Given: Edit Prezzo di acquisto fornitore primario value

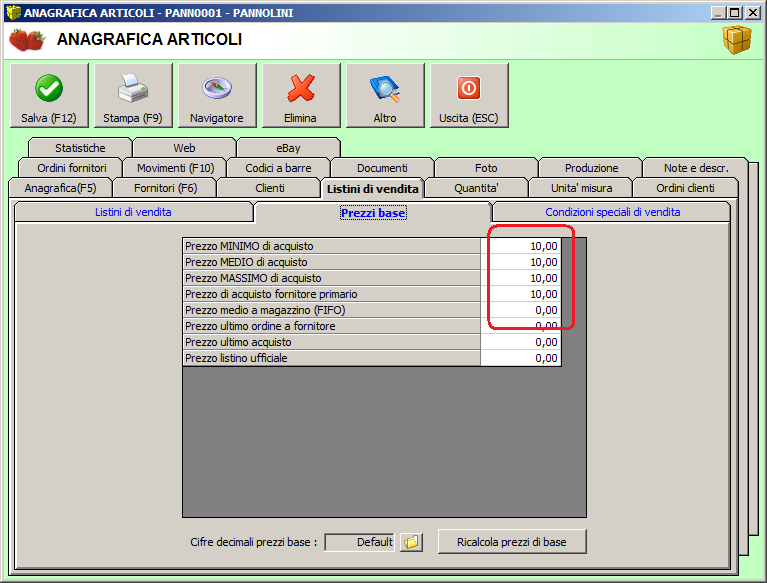Looking at the screenshot, I should (520, 294).
